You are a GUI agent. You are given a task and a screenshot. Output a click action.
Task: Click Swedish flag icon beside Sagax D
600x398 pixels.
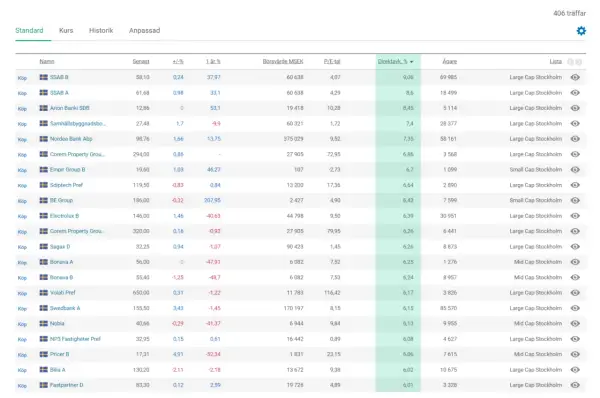(x=44, y=246)
